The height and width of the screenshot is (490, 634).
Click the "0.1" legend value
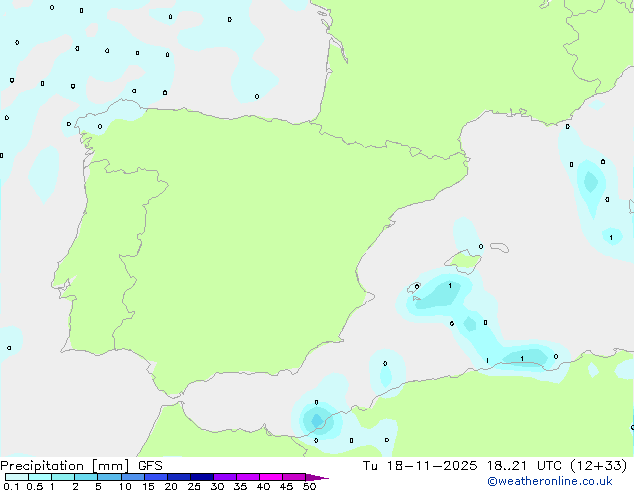click(x=11, y=486)
